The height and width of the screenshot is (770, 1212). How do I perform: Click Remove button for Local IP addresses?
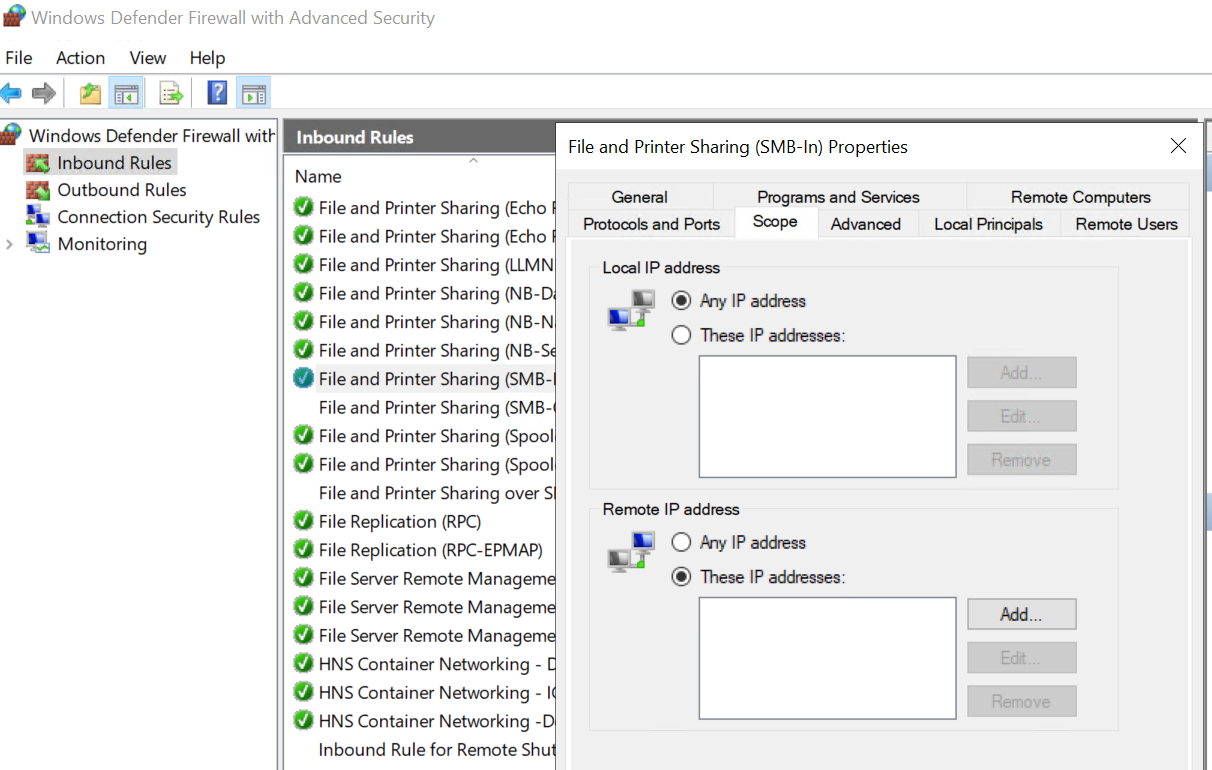[x=1022, y=459]
